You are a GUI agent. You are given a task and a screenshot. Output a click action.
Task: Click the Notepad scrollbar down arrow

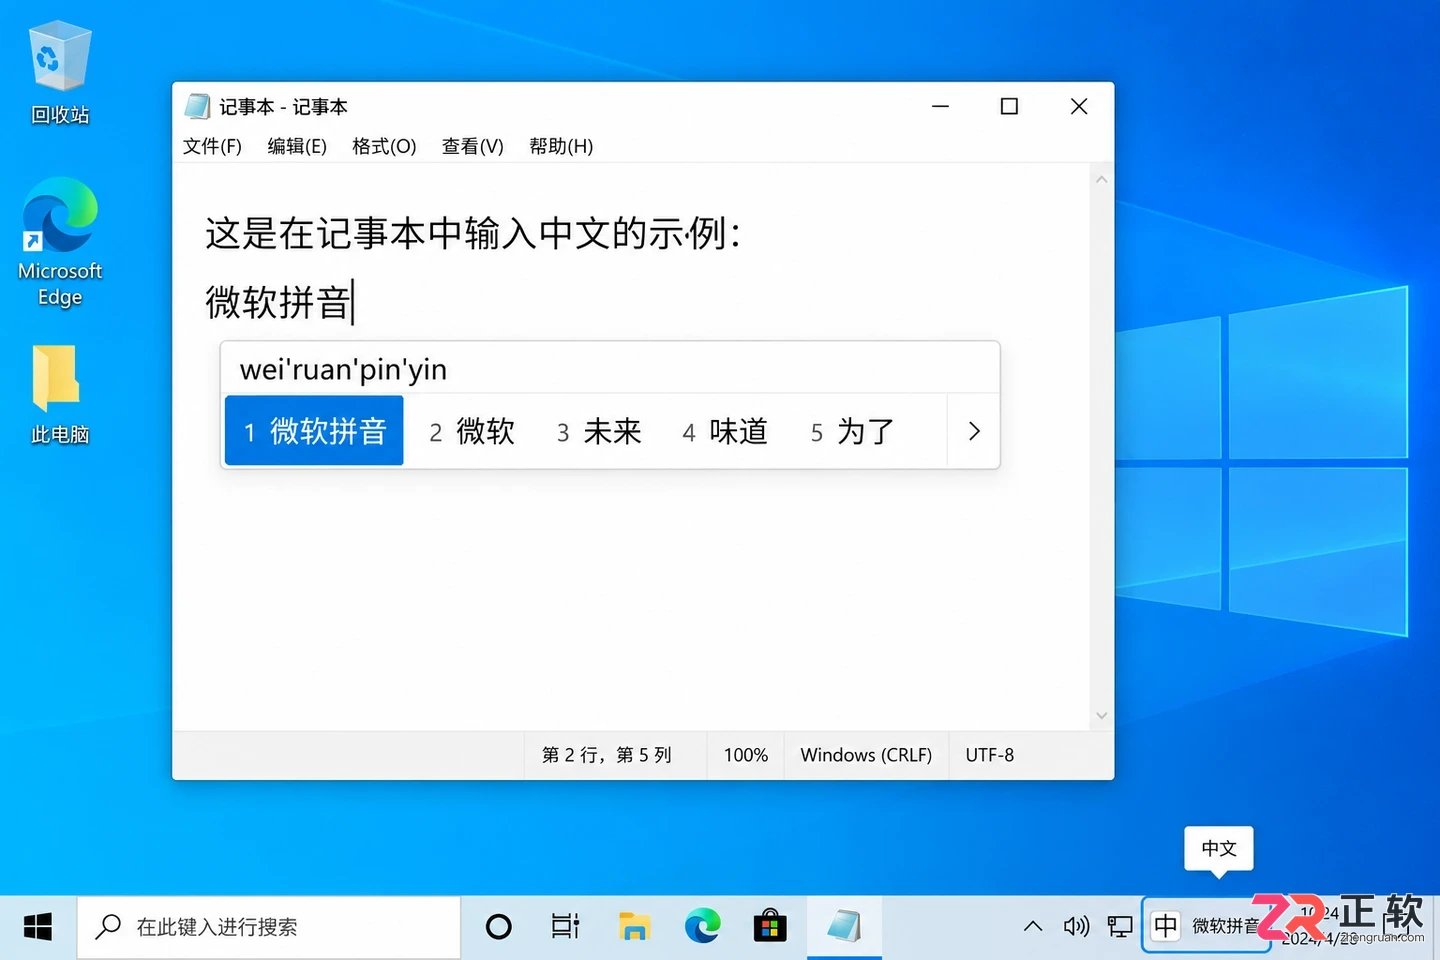click(1101, 716)
